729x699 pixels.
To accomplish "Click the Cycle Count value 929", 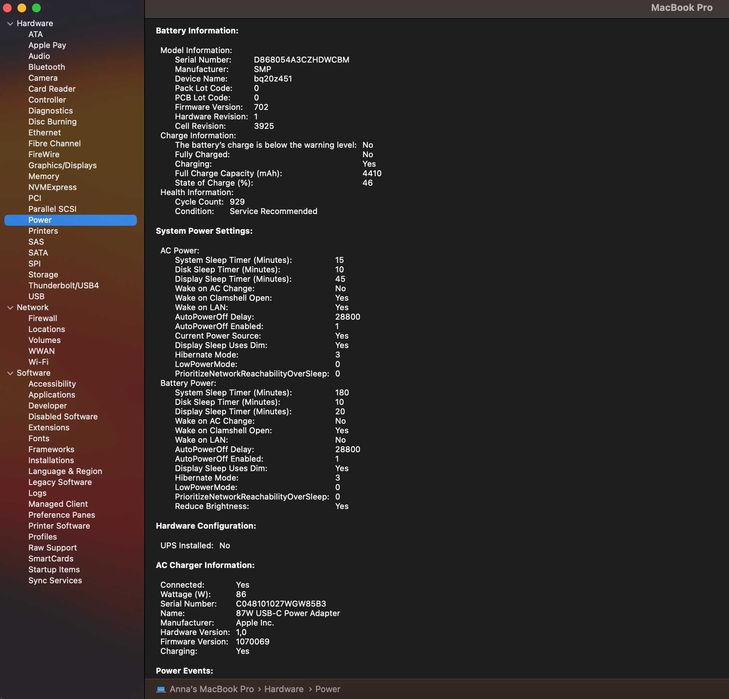I will 237,202.
